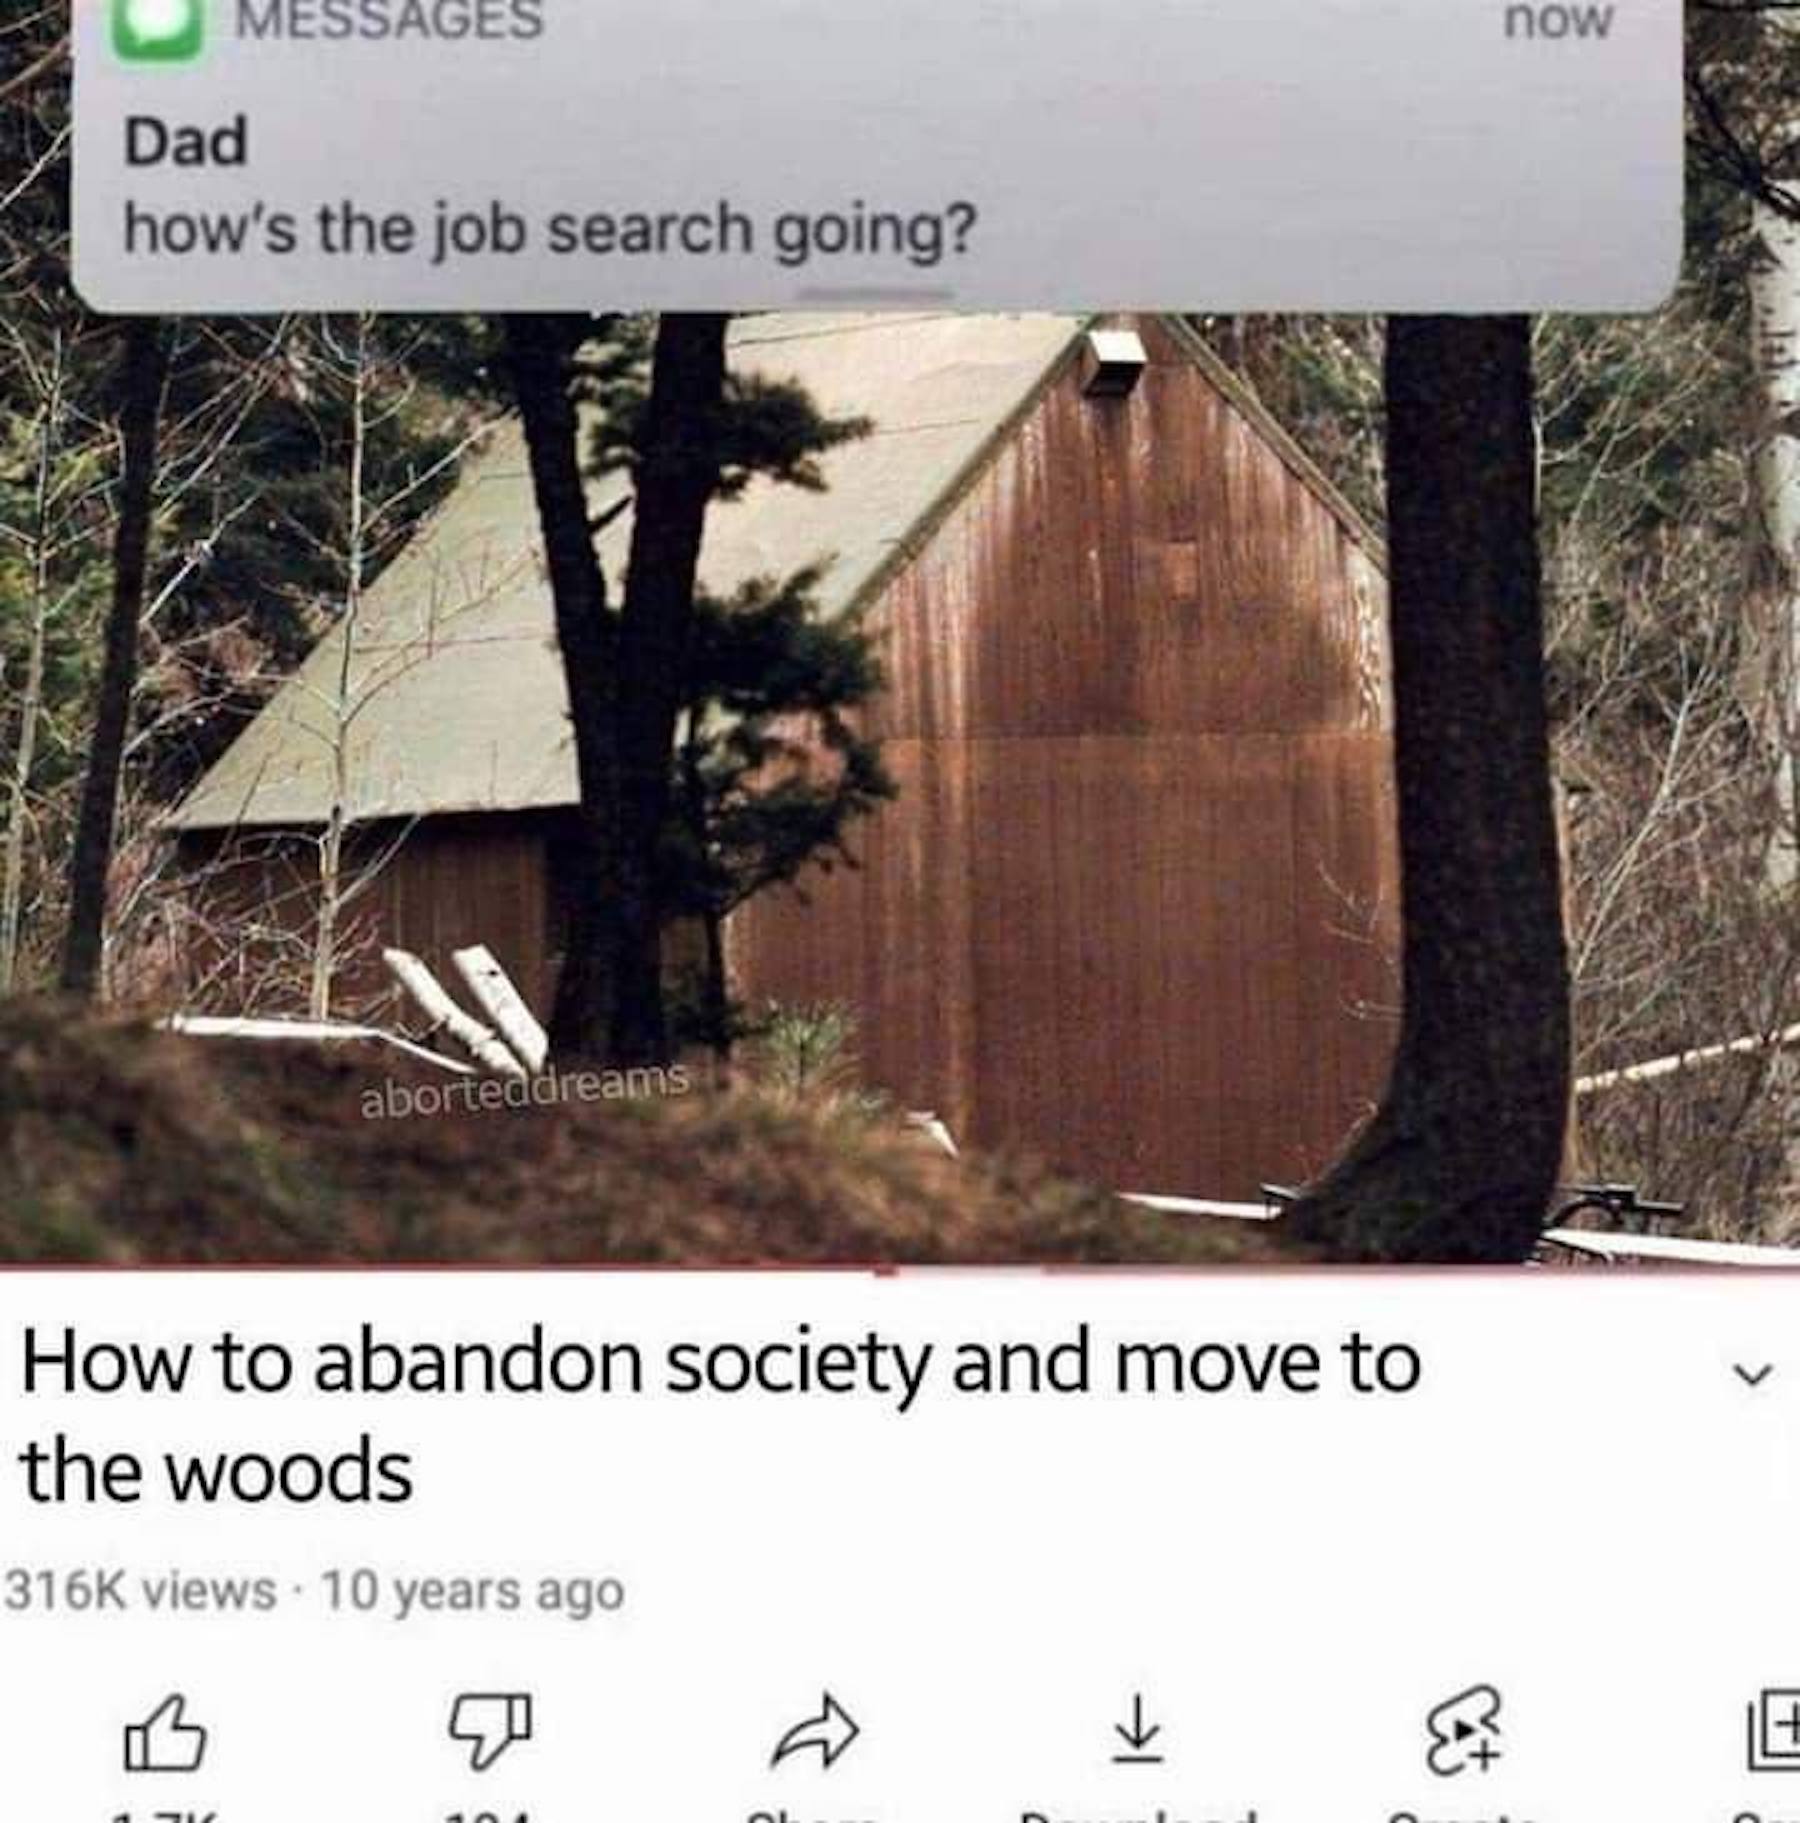Click the 'now' notification timestamp
Image resolution: width=1800 pixels, height=1823 pixels.
pos(1559,20)
